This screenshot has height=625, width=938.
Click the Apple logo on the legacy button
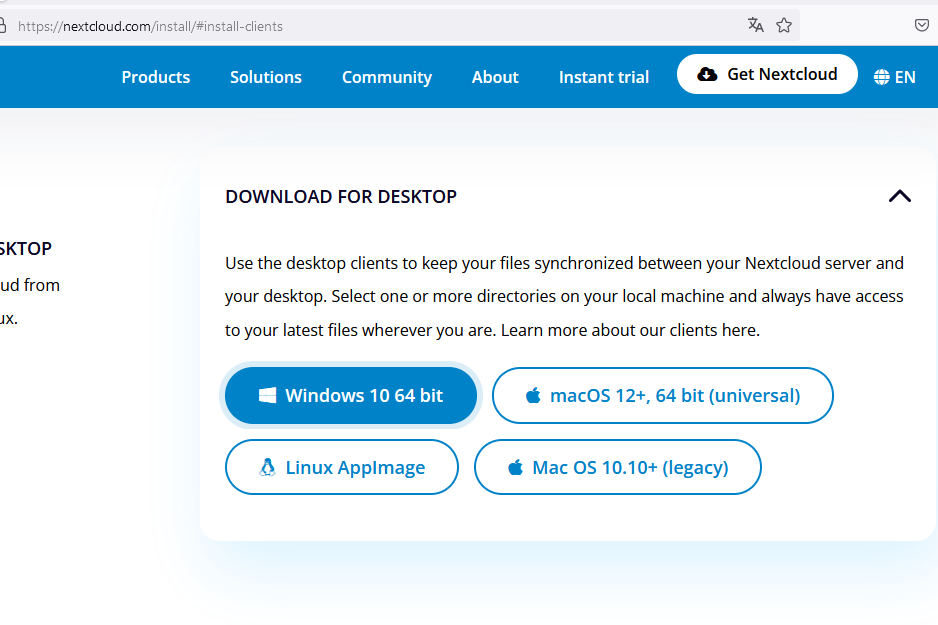tap(516, 467)
